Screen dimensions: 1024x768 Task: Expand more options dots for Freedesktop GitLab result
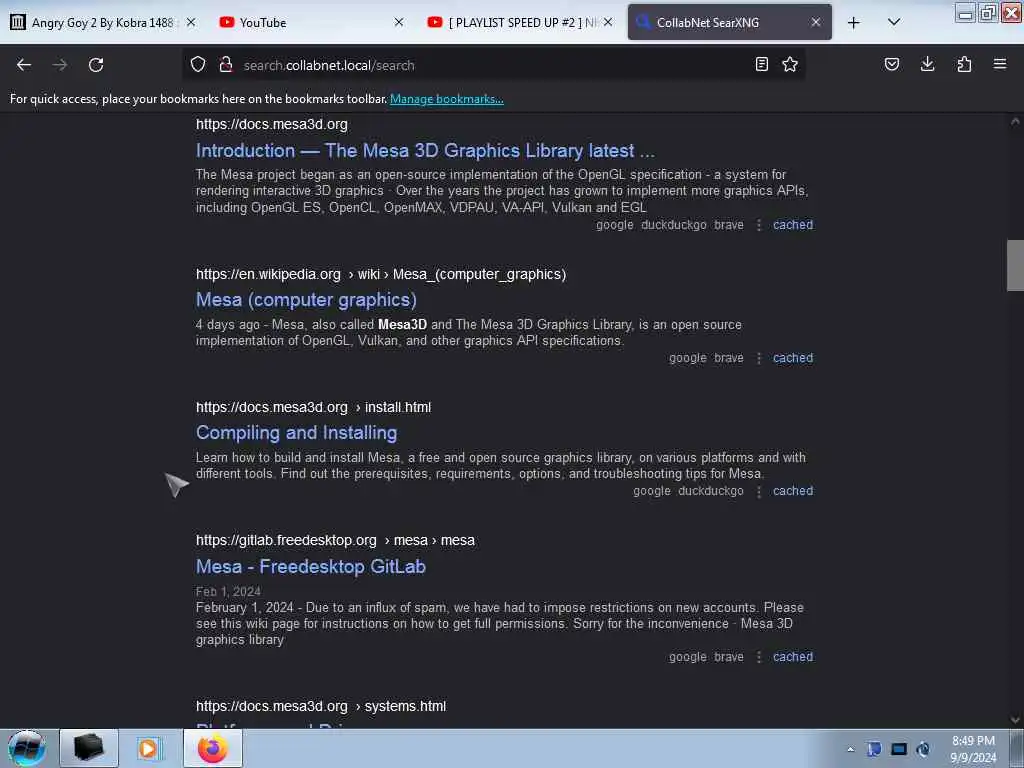tap(759, 656)
